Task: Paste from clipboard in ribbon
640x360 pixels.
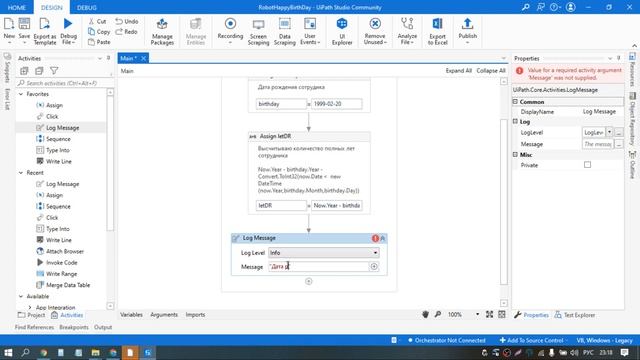Action: (x=99, y=42)
